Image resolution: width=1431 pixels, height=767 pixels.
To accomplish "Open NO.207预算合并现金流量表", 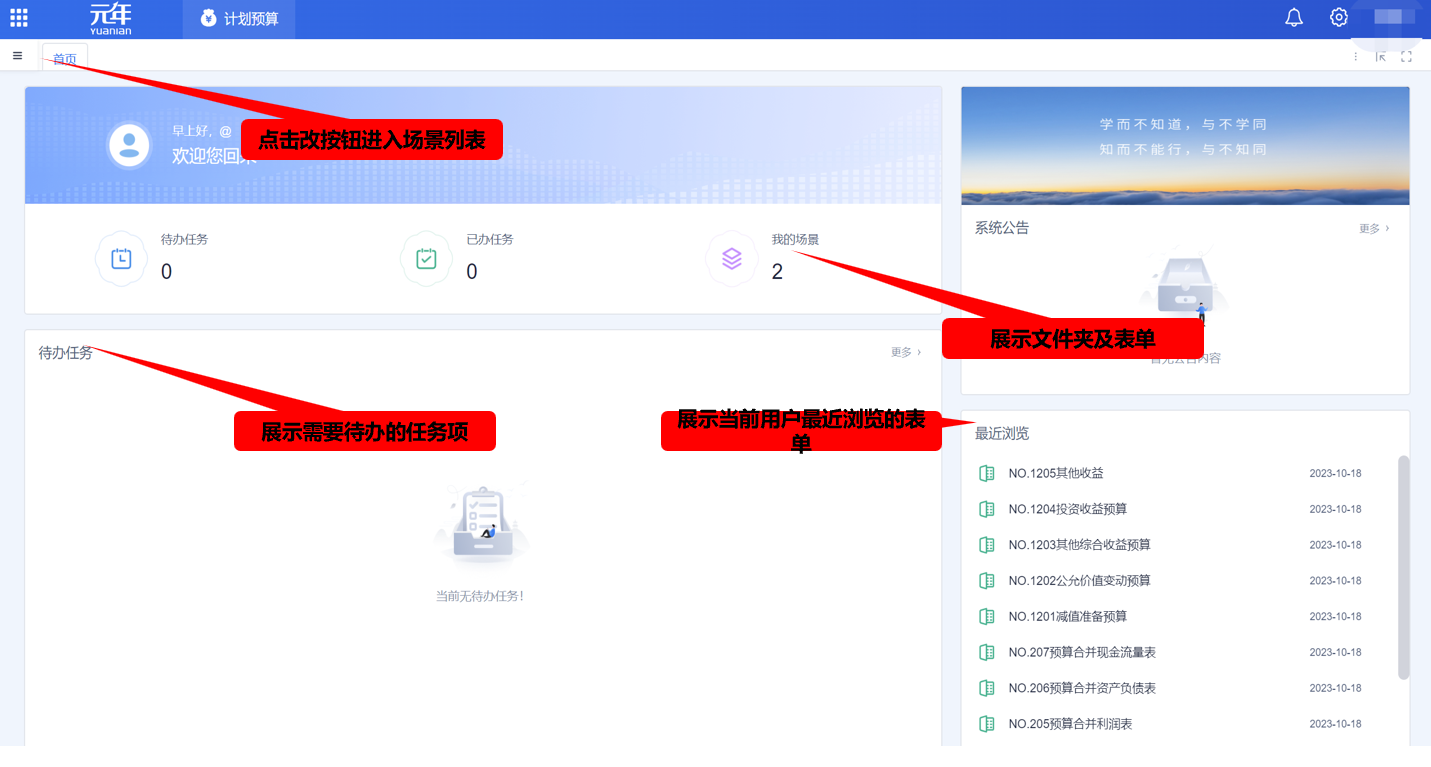I will [x=1082, y=652].
